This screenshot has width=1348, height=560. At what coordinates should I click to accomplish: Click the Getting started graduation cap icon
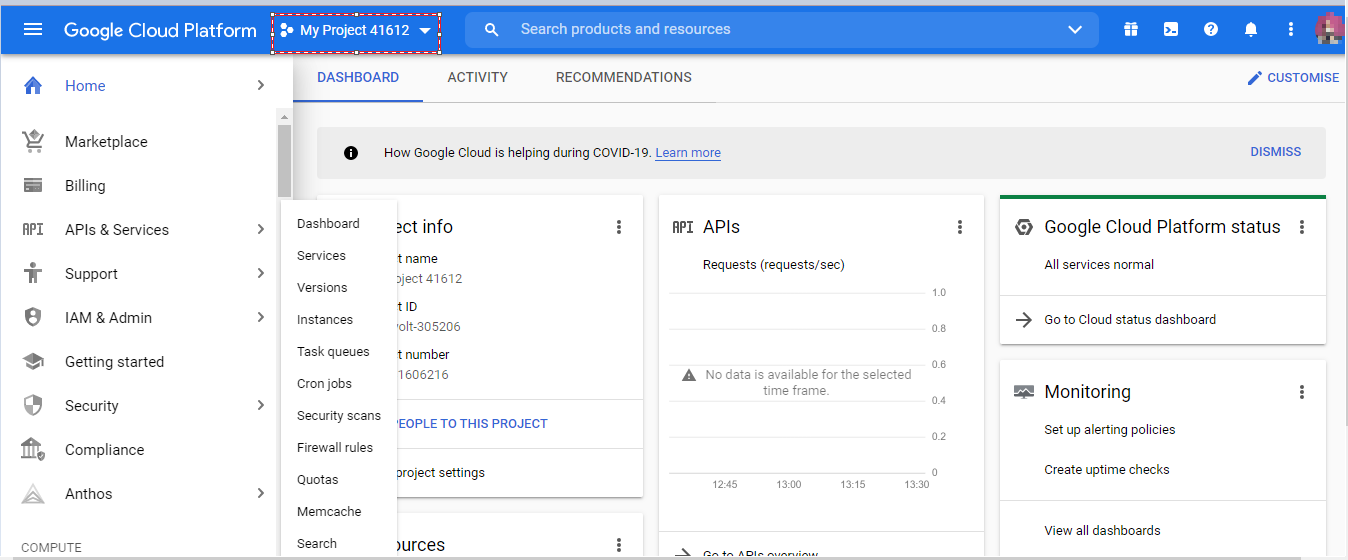33,362
